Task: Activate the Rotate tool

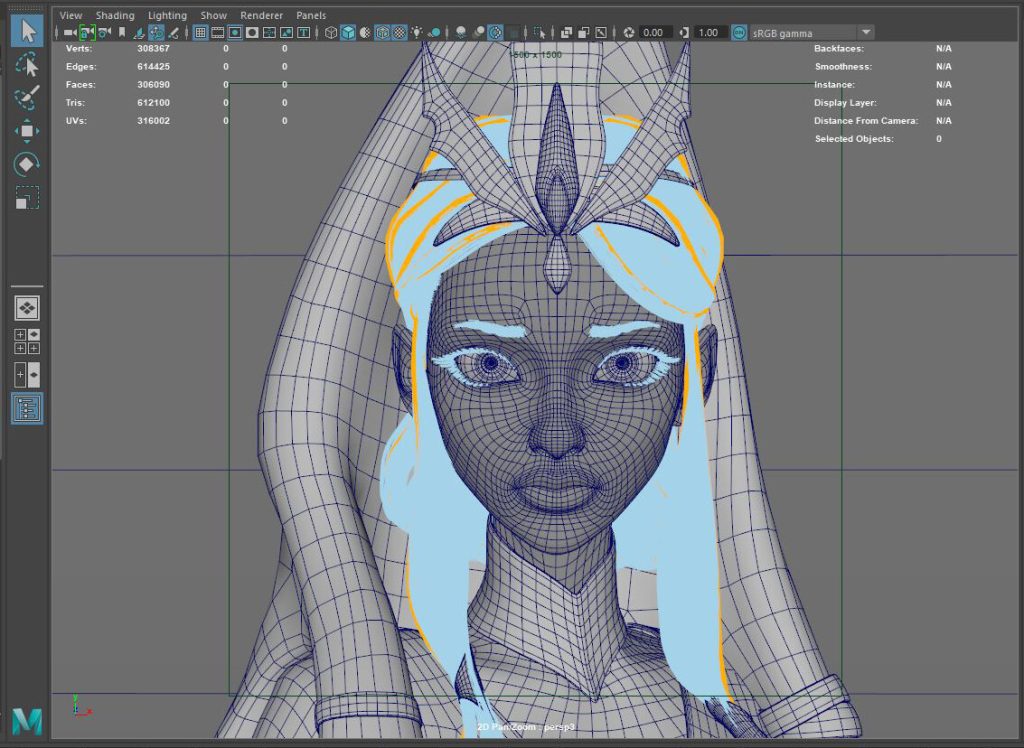Action: coord(27,164)
